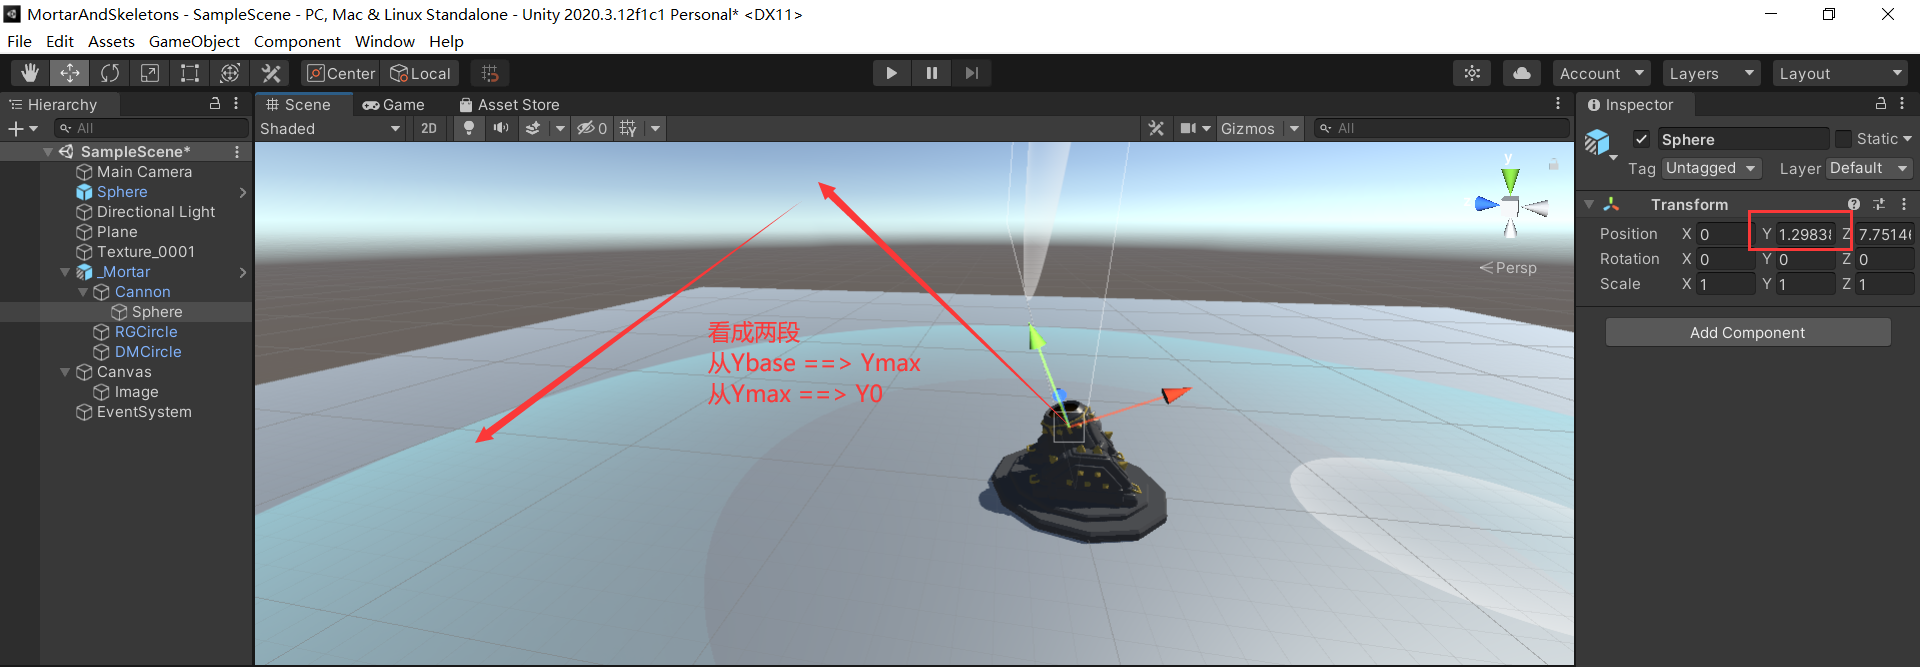
Task: Open the Window menu
Action: tap(384, 41)
